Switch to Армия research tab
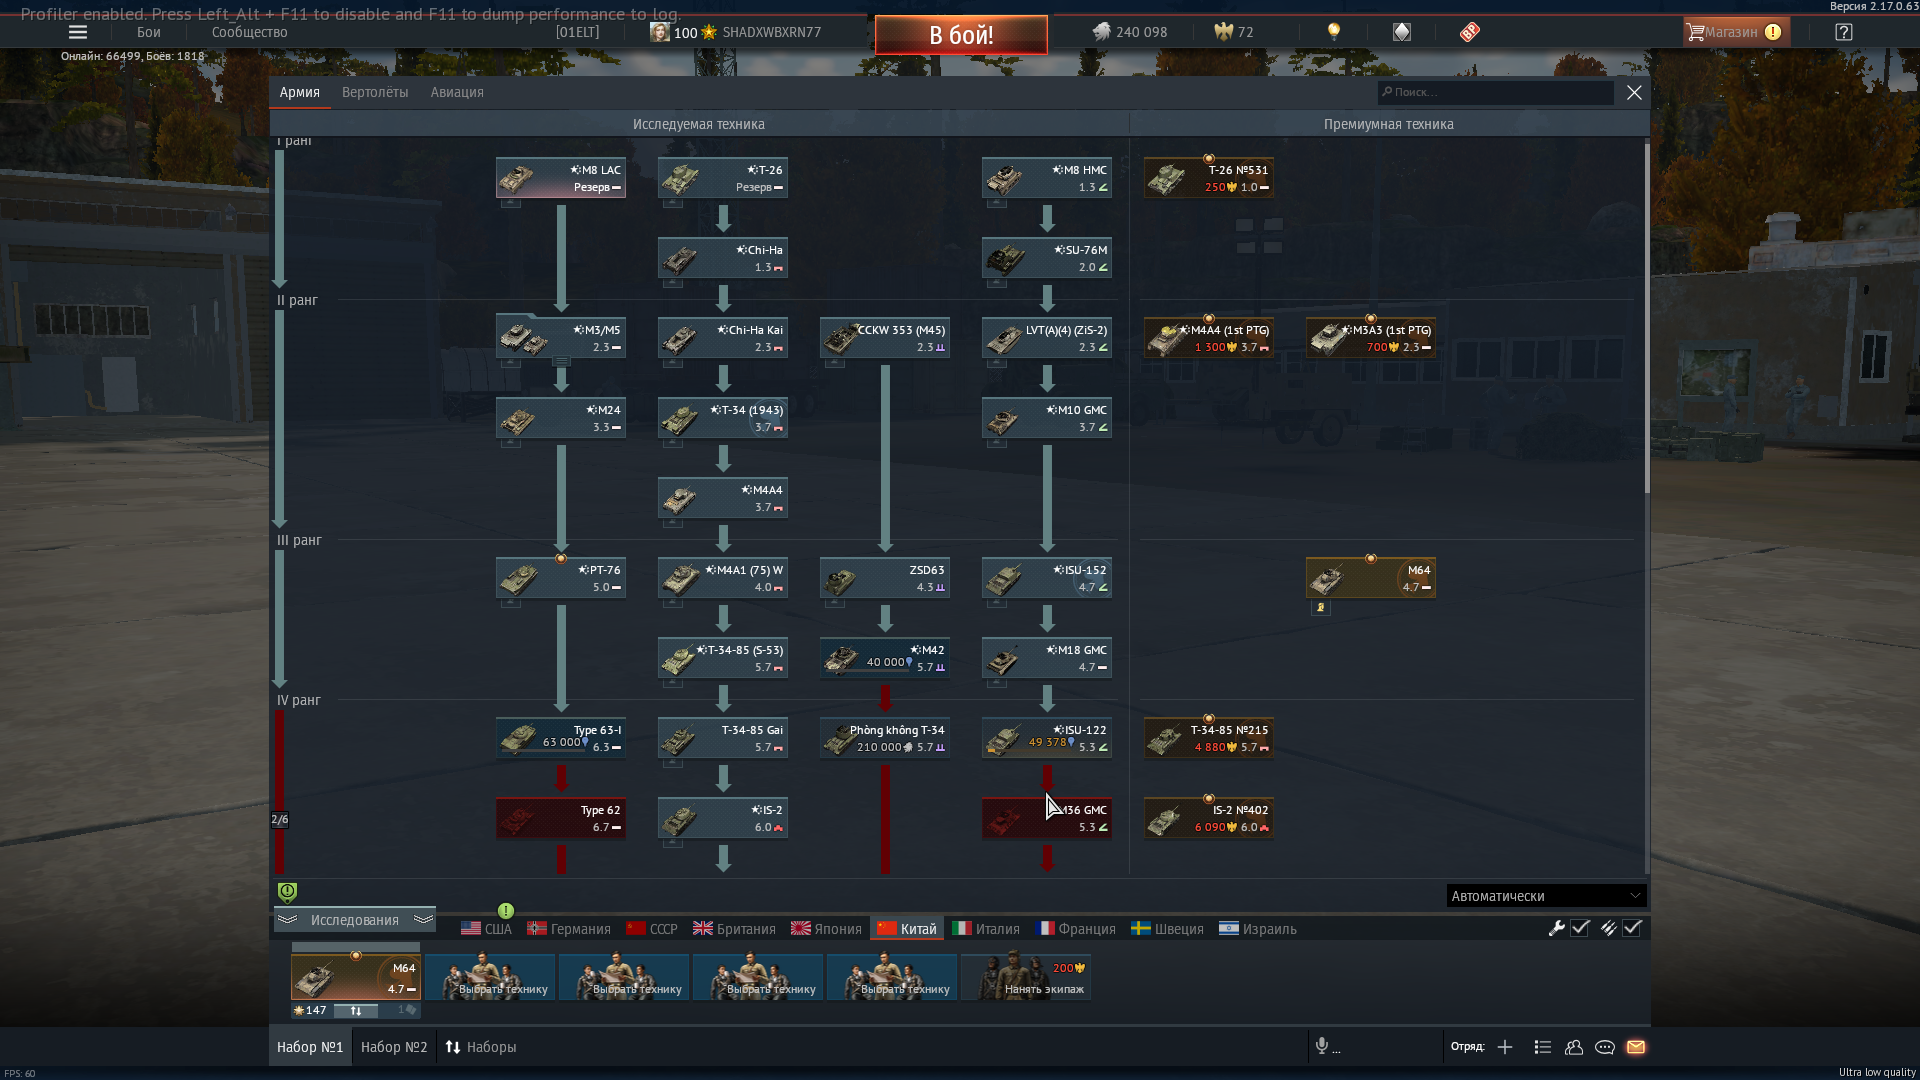Screen dimensions: 1920x1080 point(300,92)
